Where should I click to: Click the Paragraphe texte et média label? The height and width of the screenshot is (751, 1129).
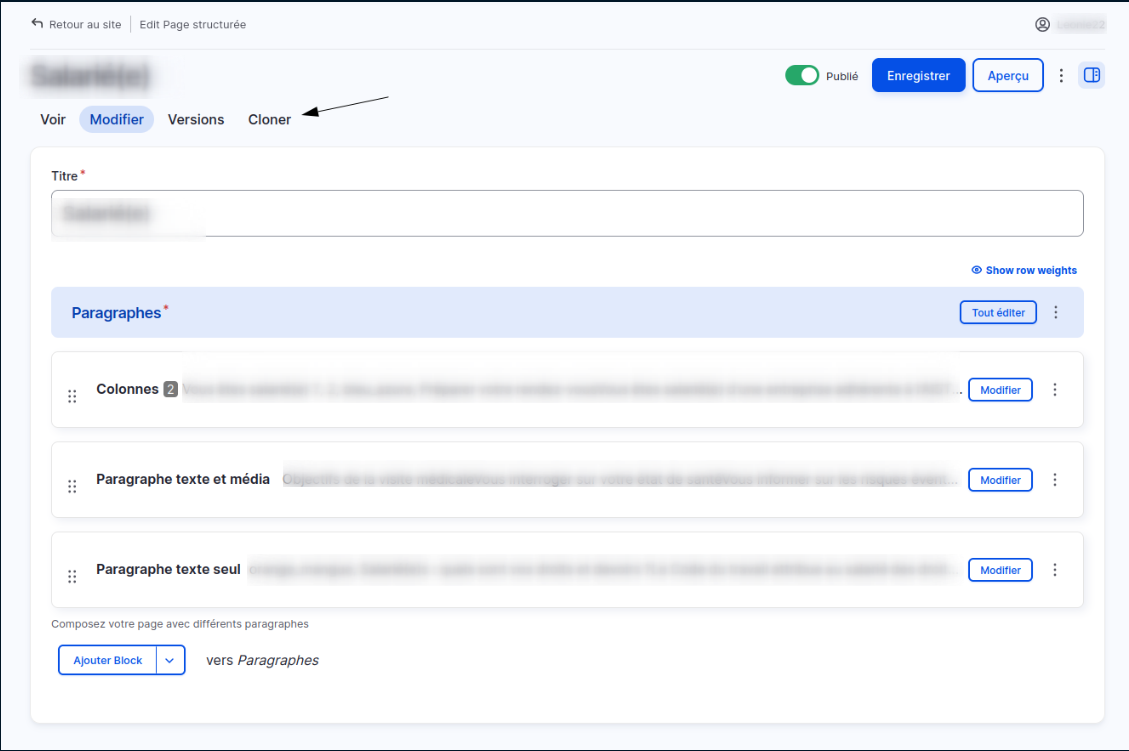(x=183, y=479)
